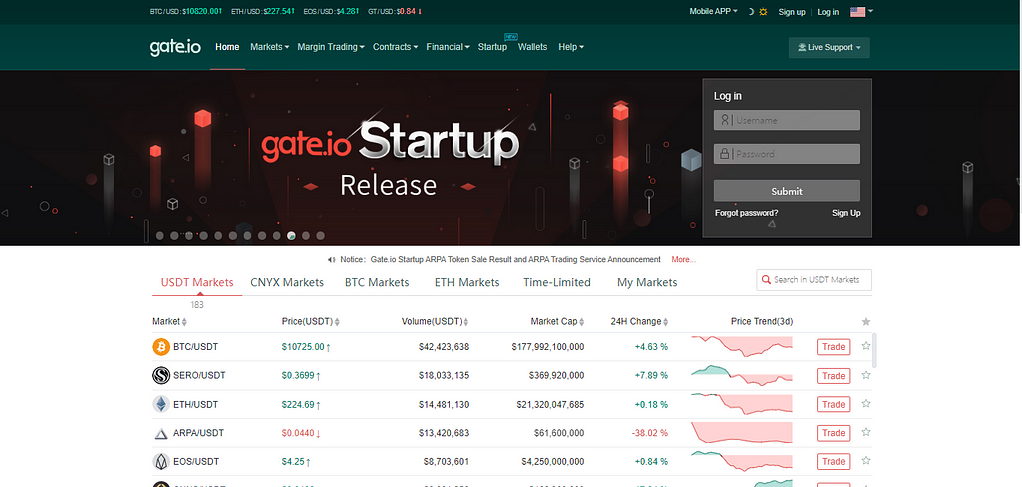
Task: Sort by Price(USDT) column arrows
Action: coord(337,322)
